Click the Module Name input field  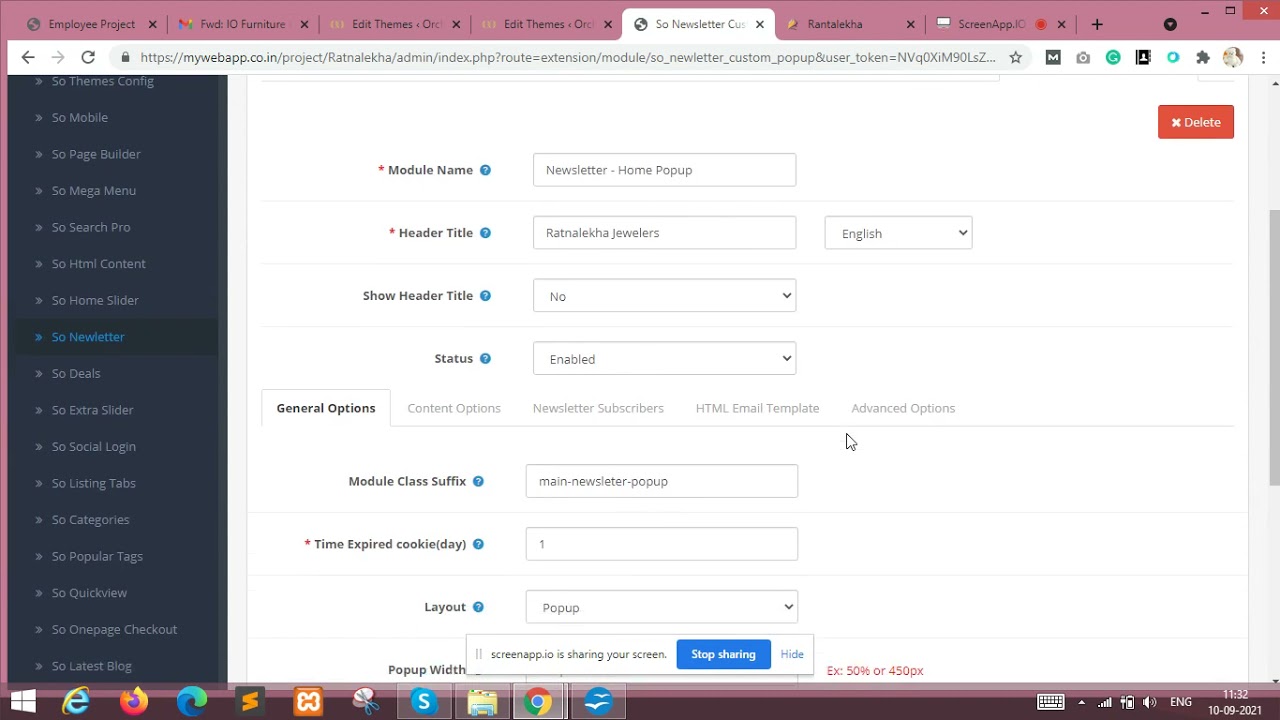tap(664, 170)
